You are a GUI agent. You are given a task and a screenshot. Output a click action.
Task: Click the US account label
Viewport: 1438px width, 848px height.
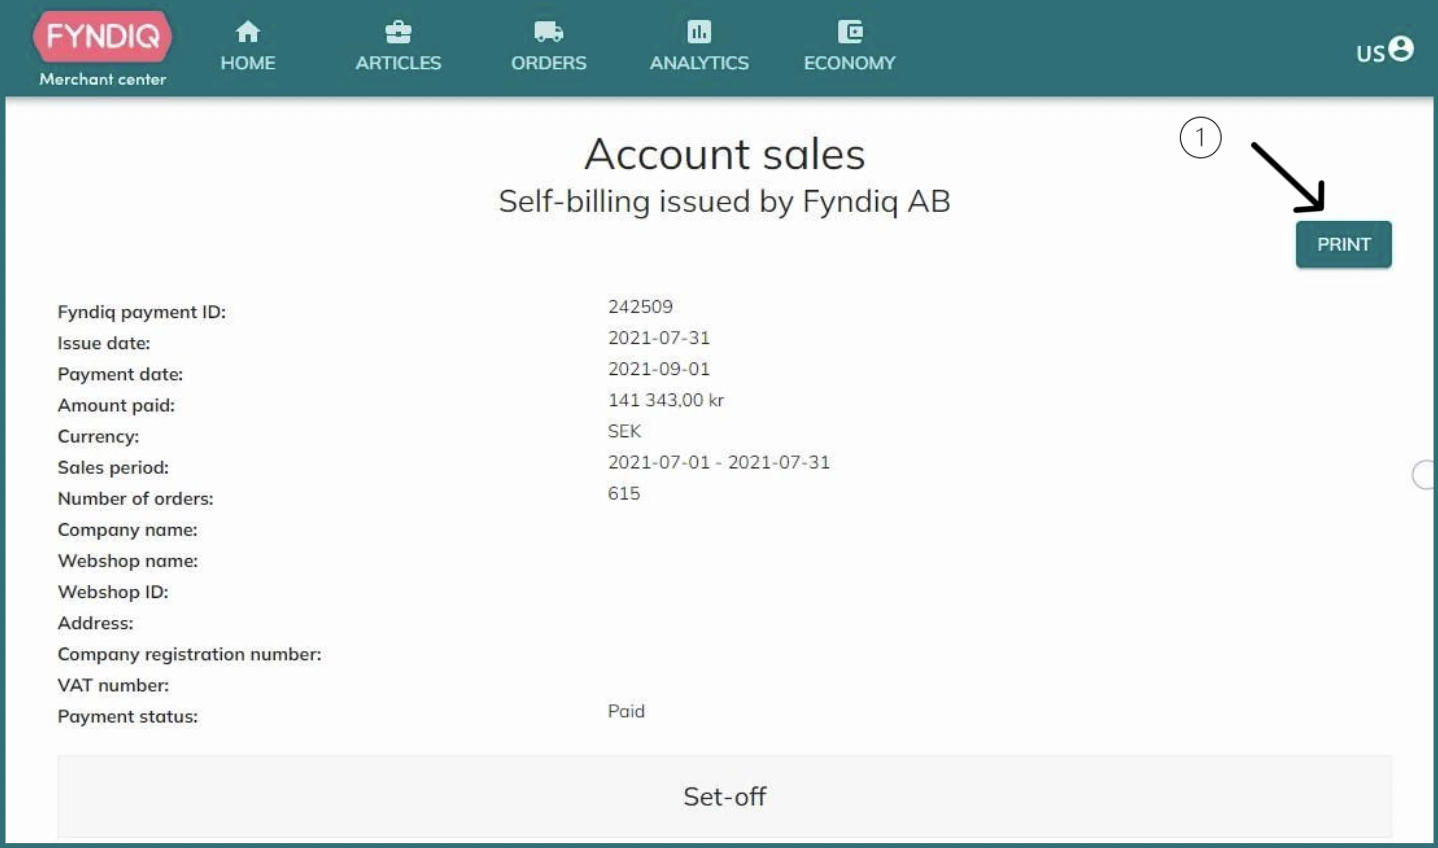click(1370, 53)
